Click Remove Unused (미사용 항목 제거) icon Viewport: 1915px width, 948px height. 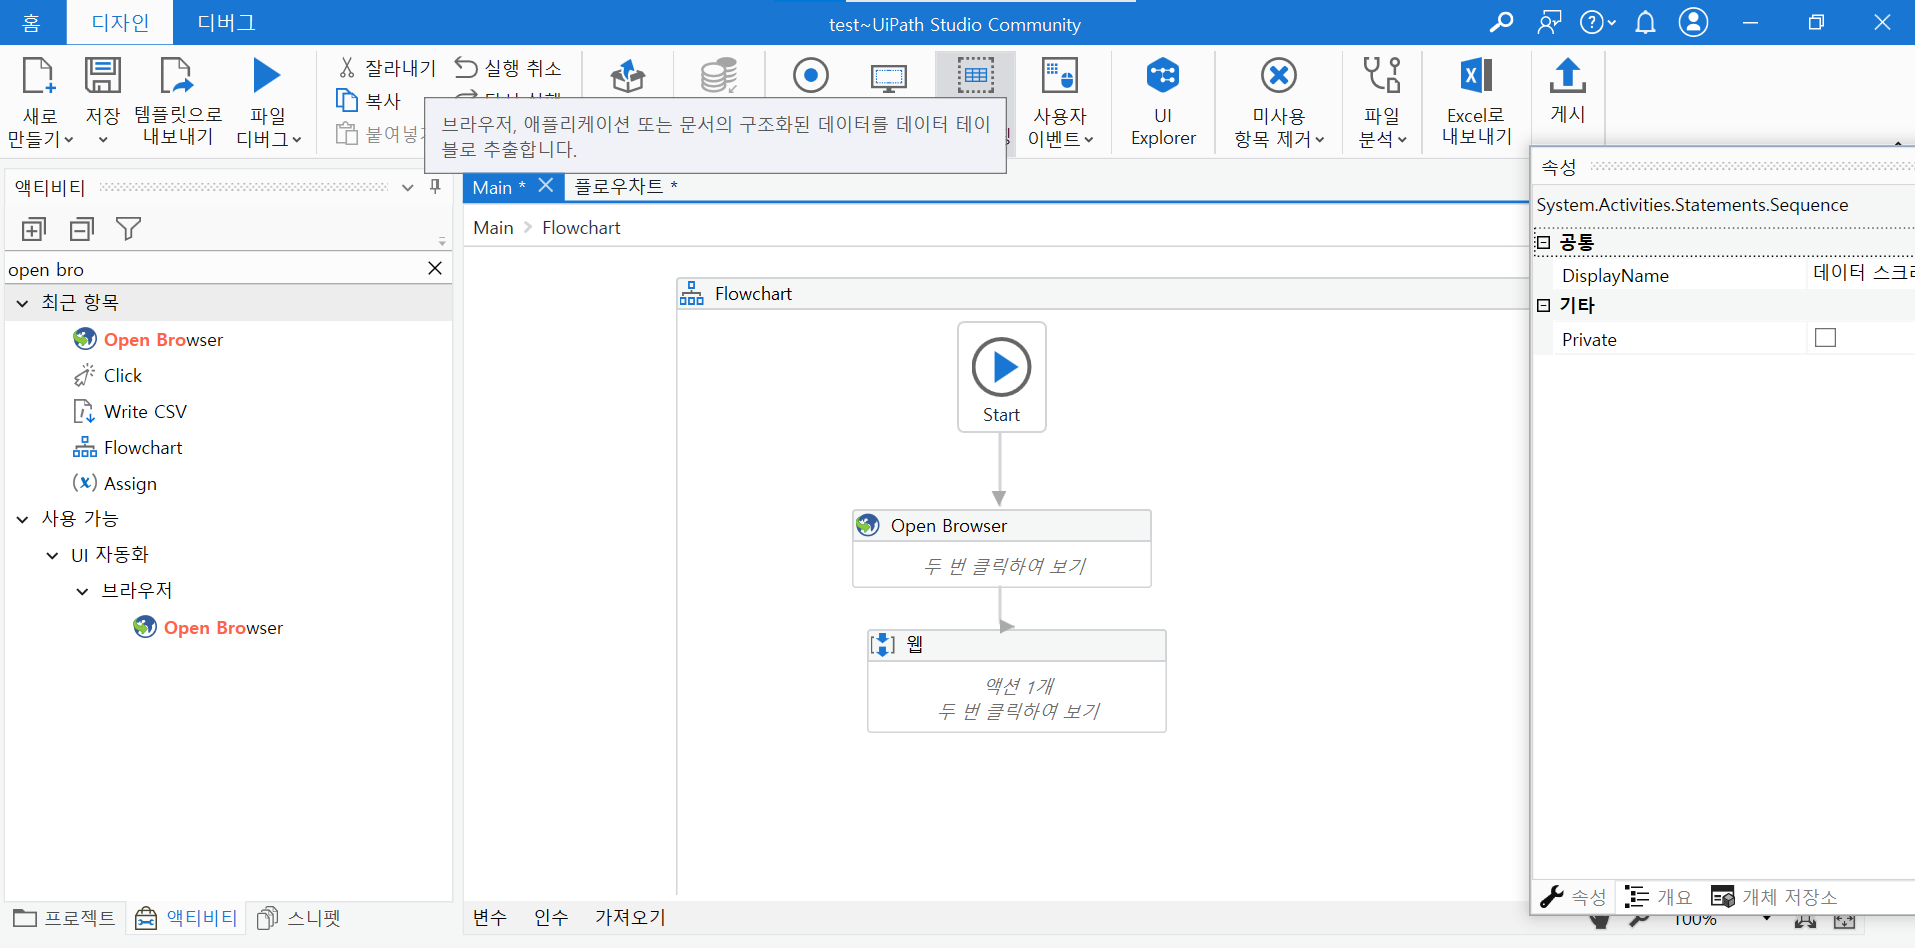tap(1279, 76)
